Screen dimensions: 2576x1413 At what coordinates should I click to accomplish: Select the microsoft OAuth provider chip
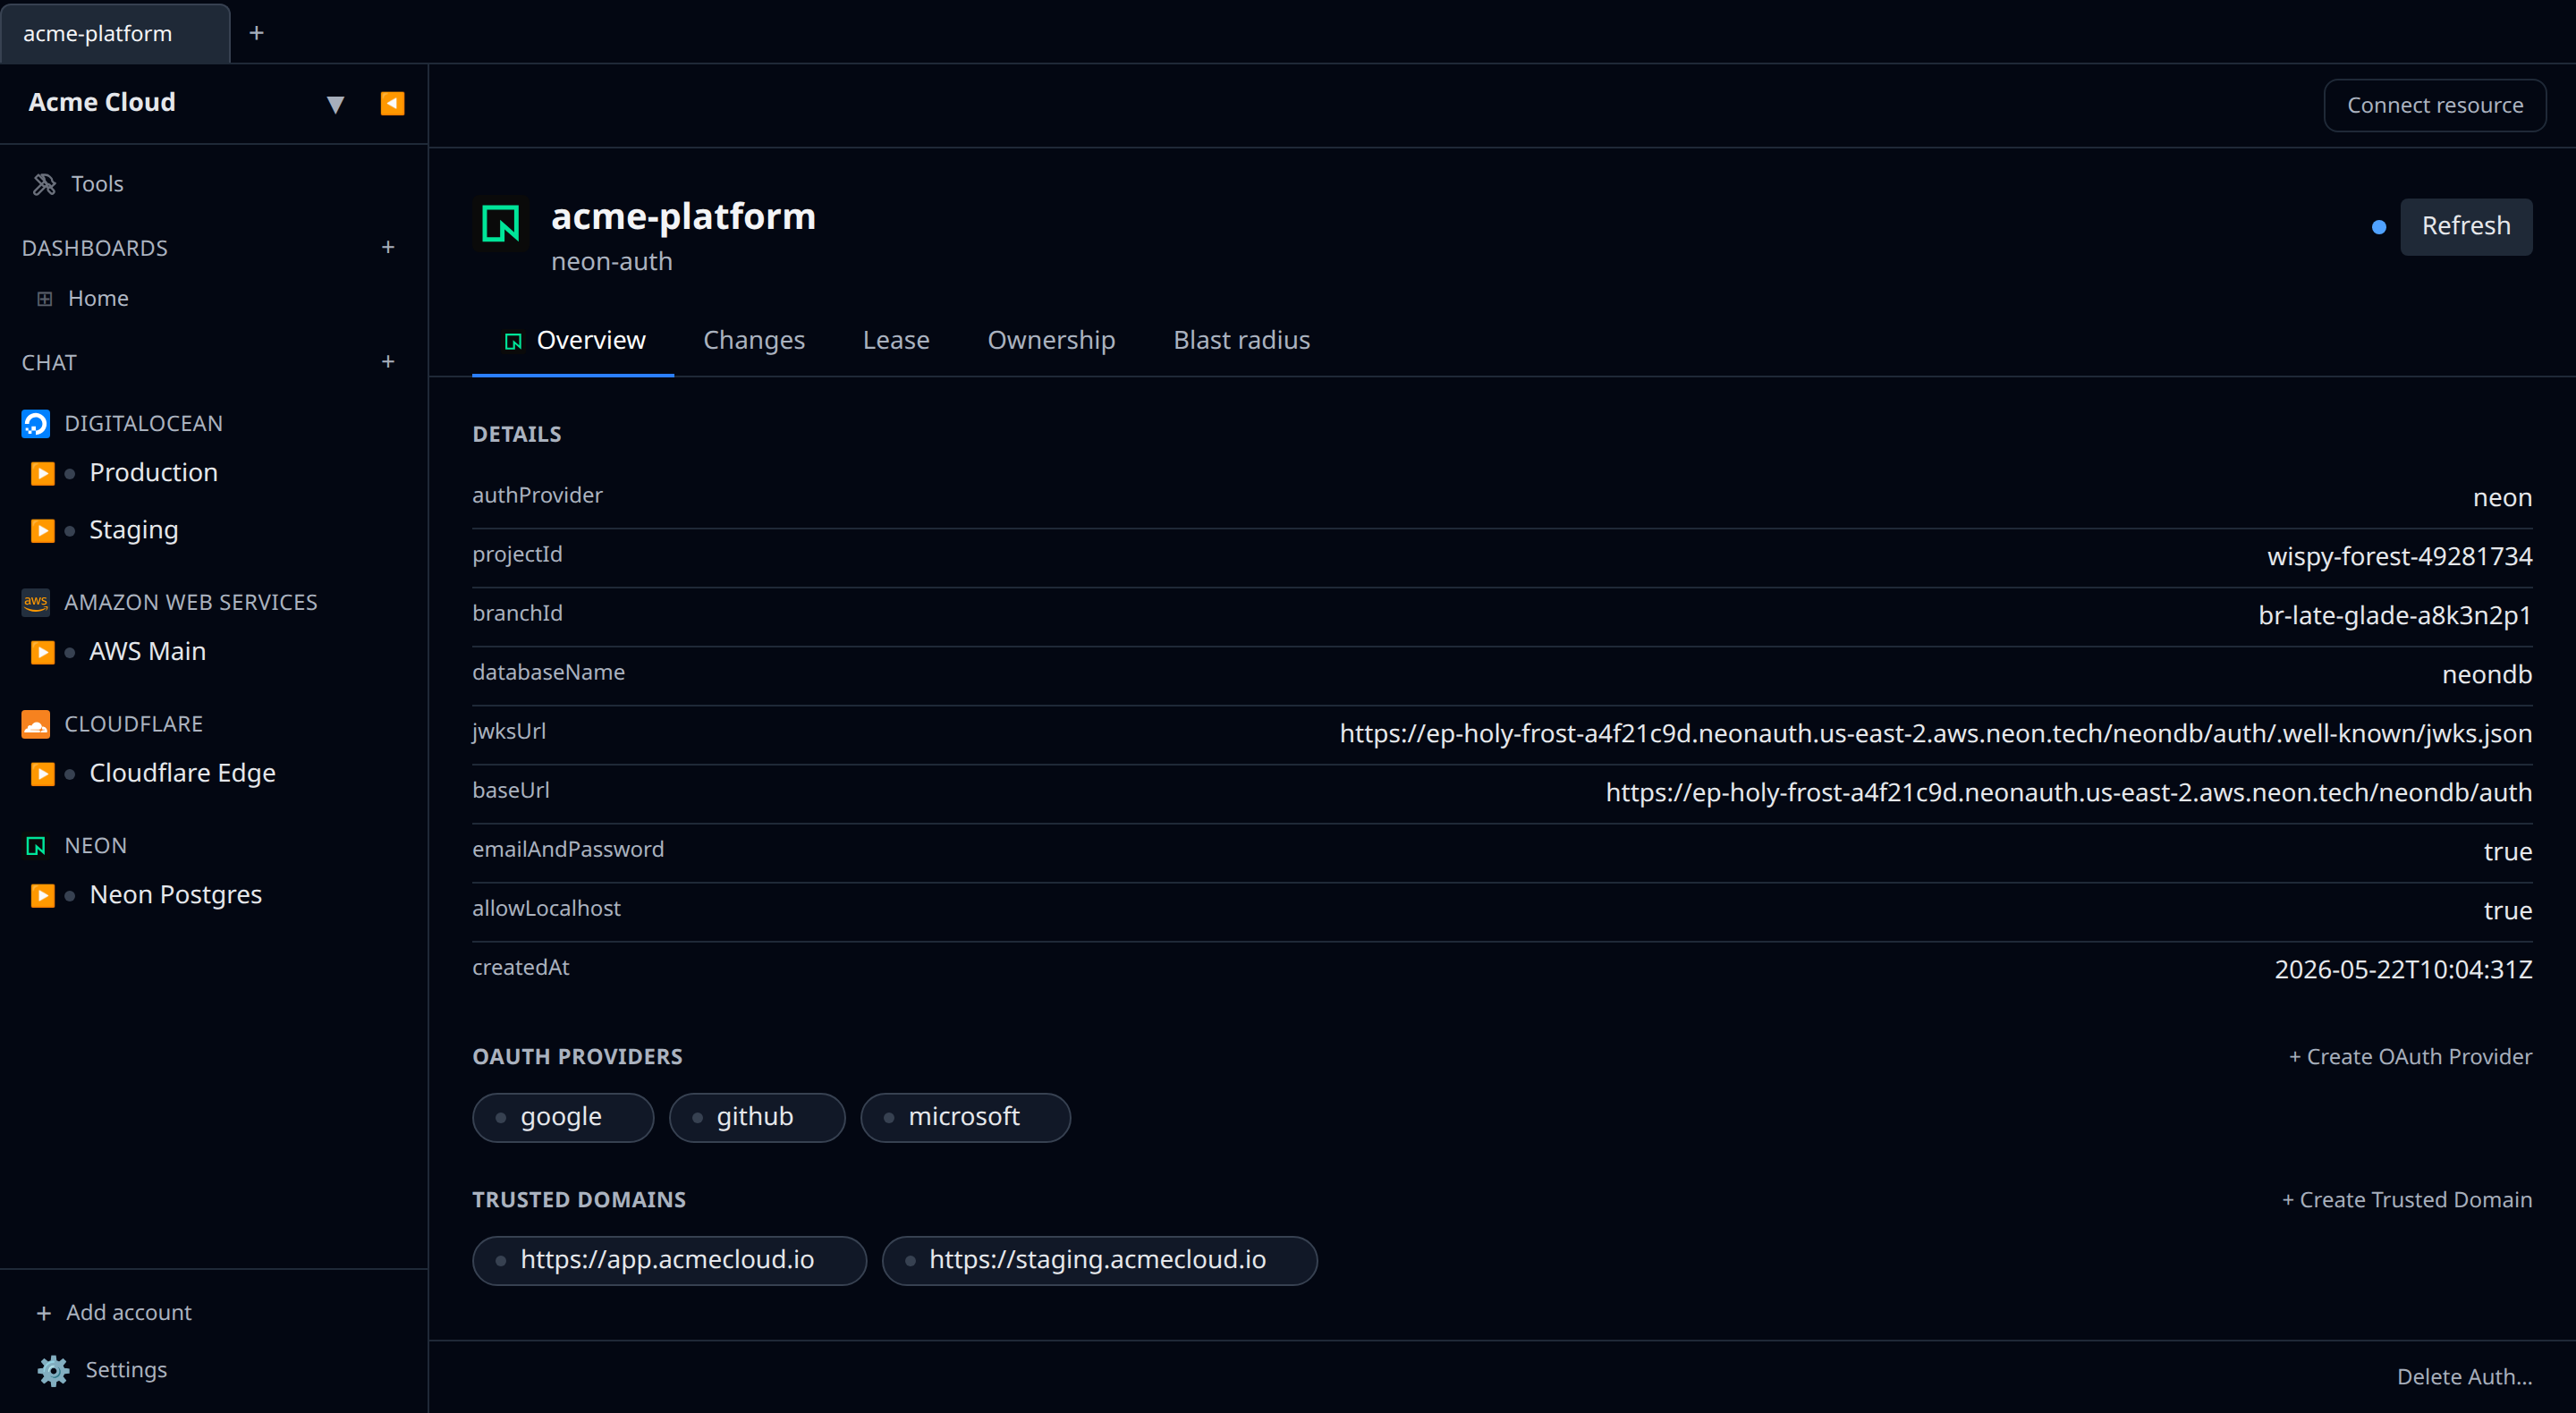click(965, 1117)
